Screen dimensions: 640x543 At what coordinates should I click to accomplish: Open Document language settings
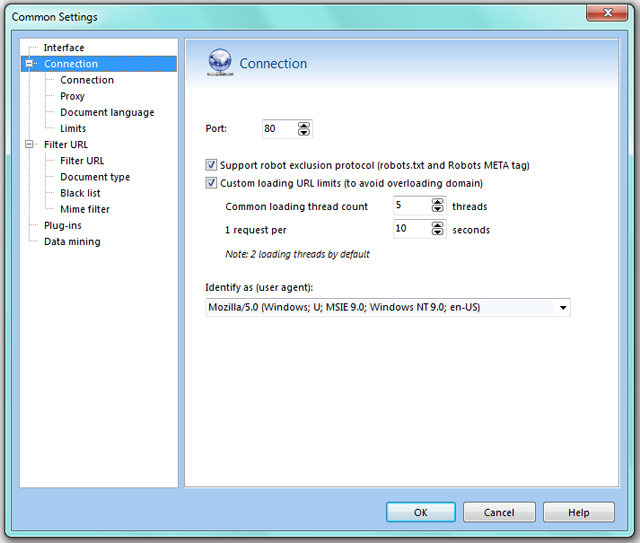point(107,112)
